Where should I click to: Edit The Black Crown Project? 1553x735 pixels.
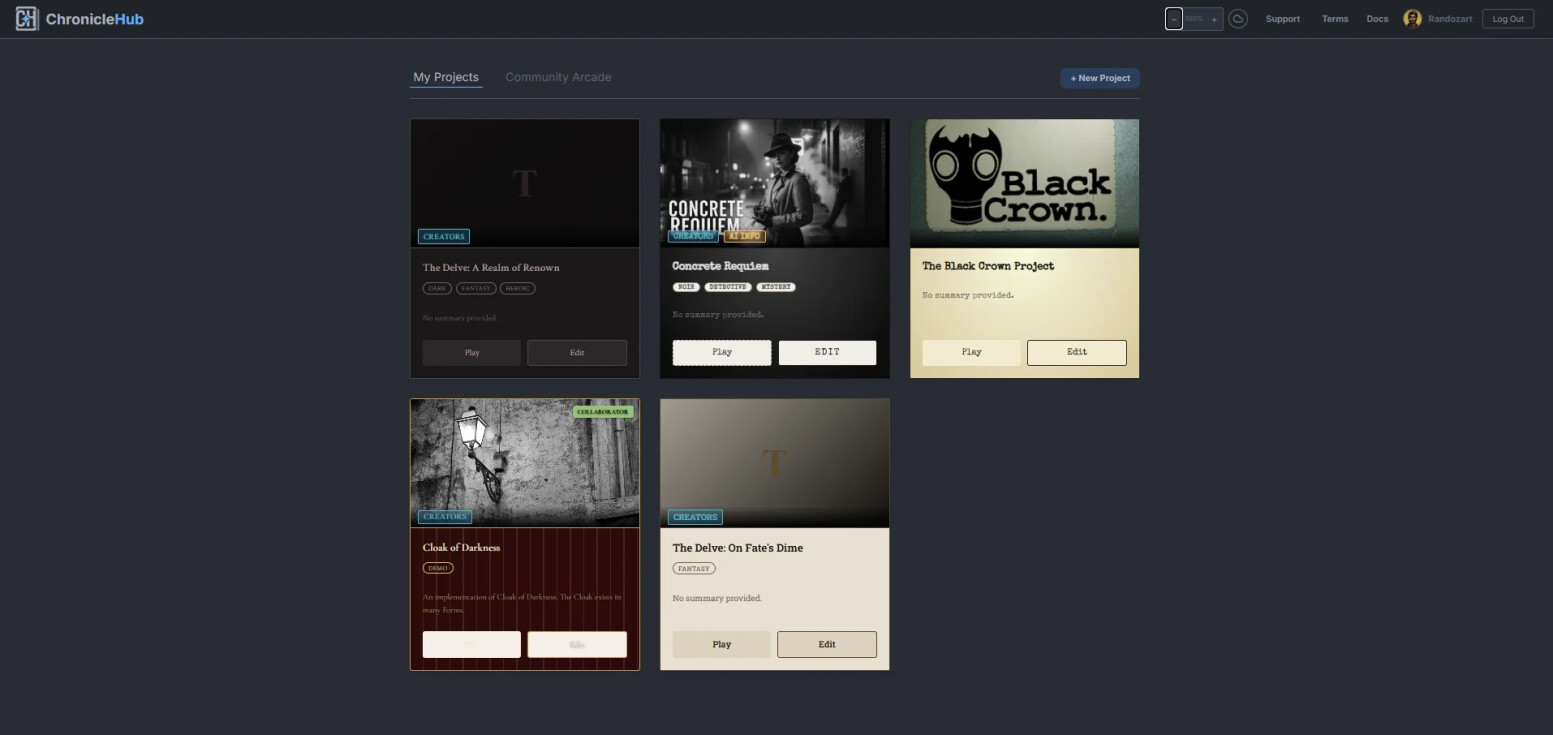(1076, 352)
